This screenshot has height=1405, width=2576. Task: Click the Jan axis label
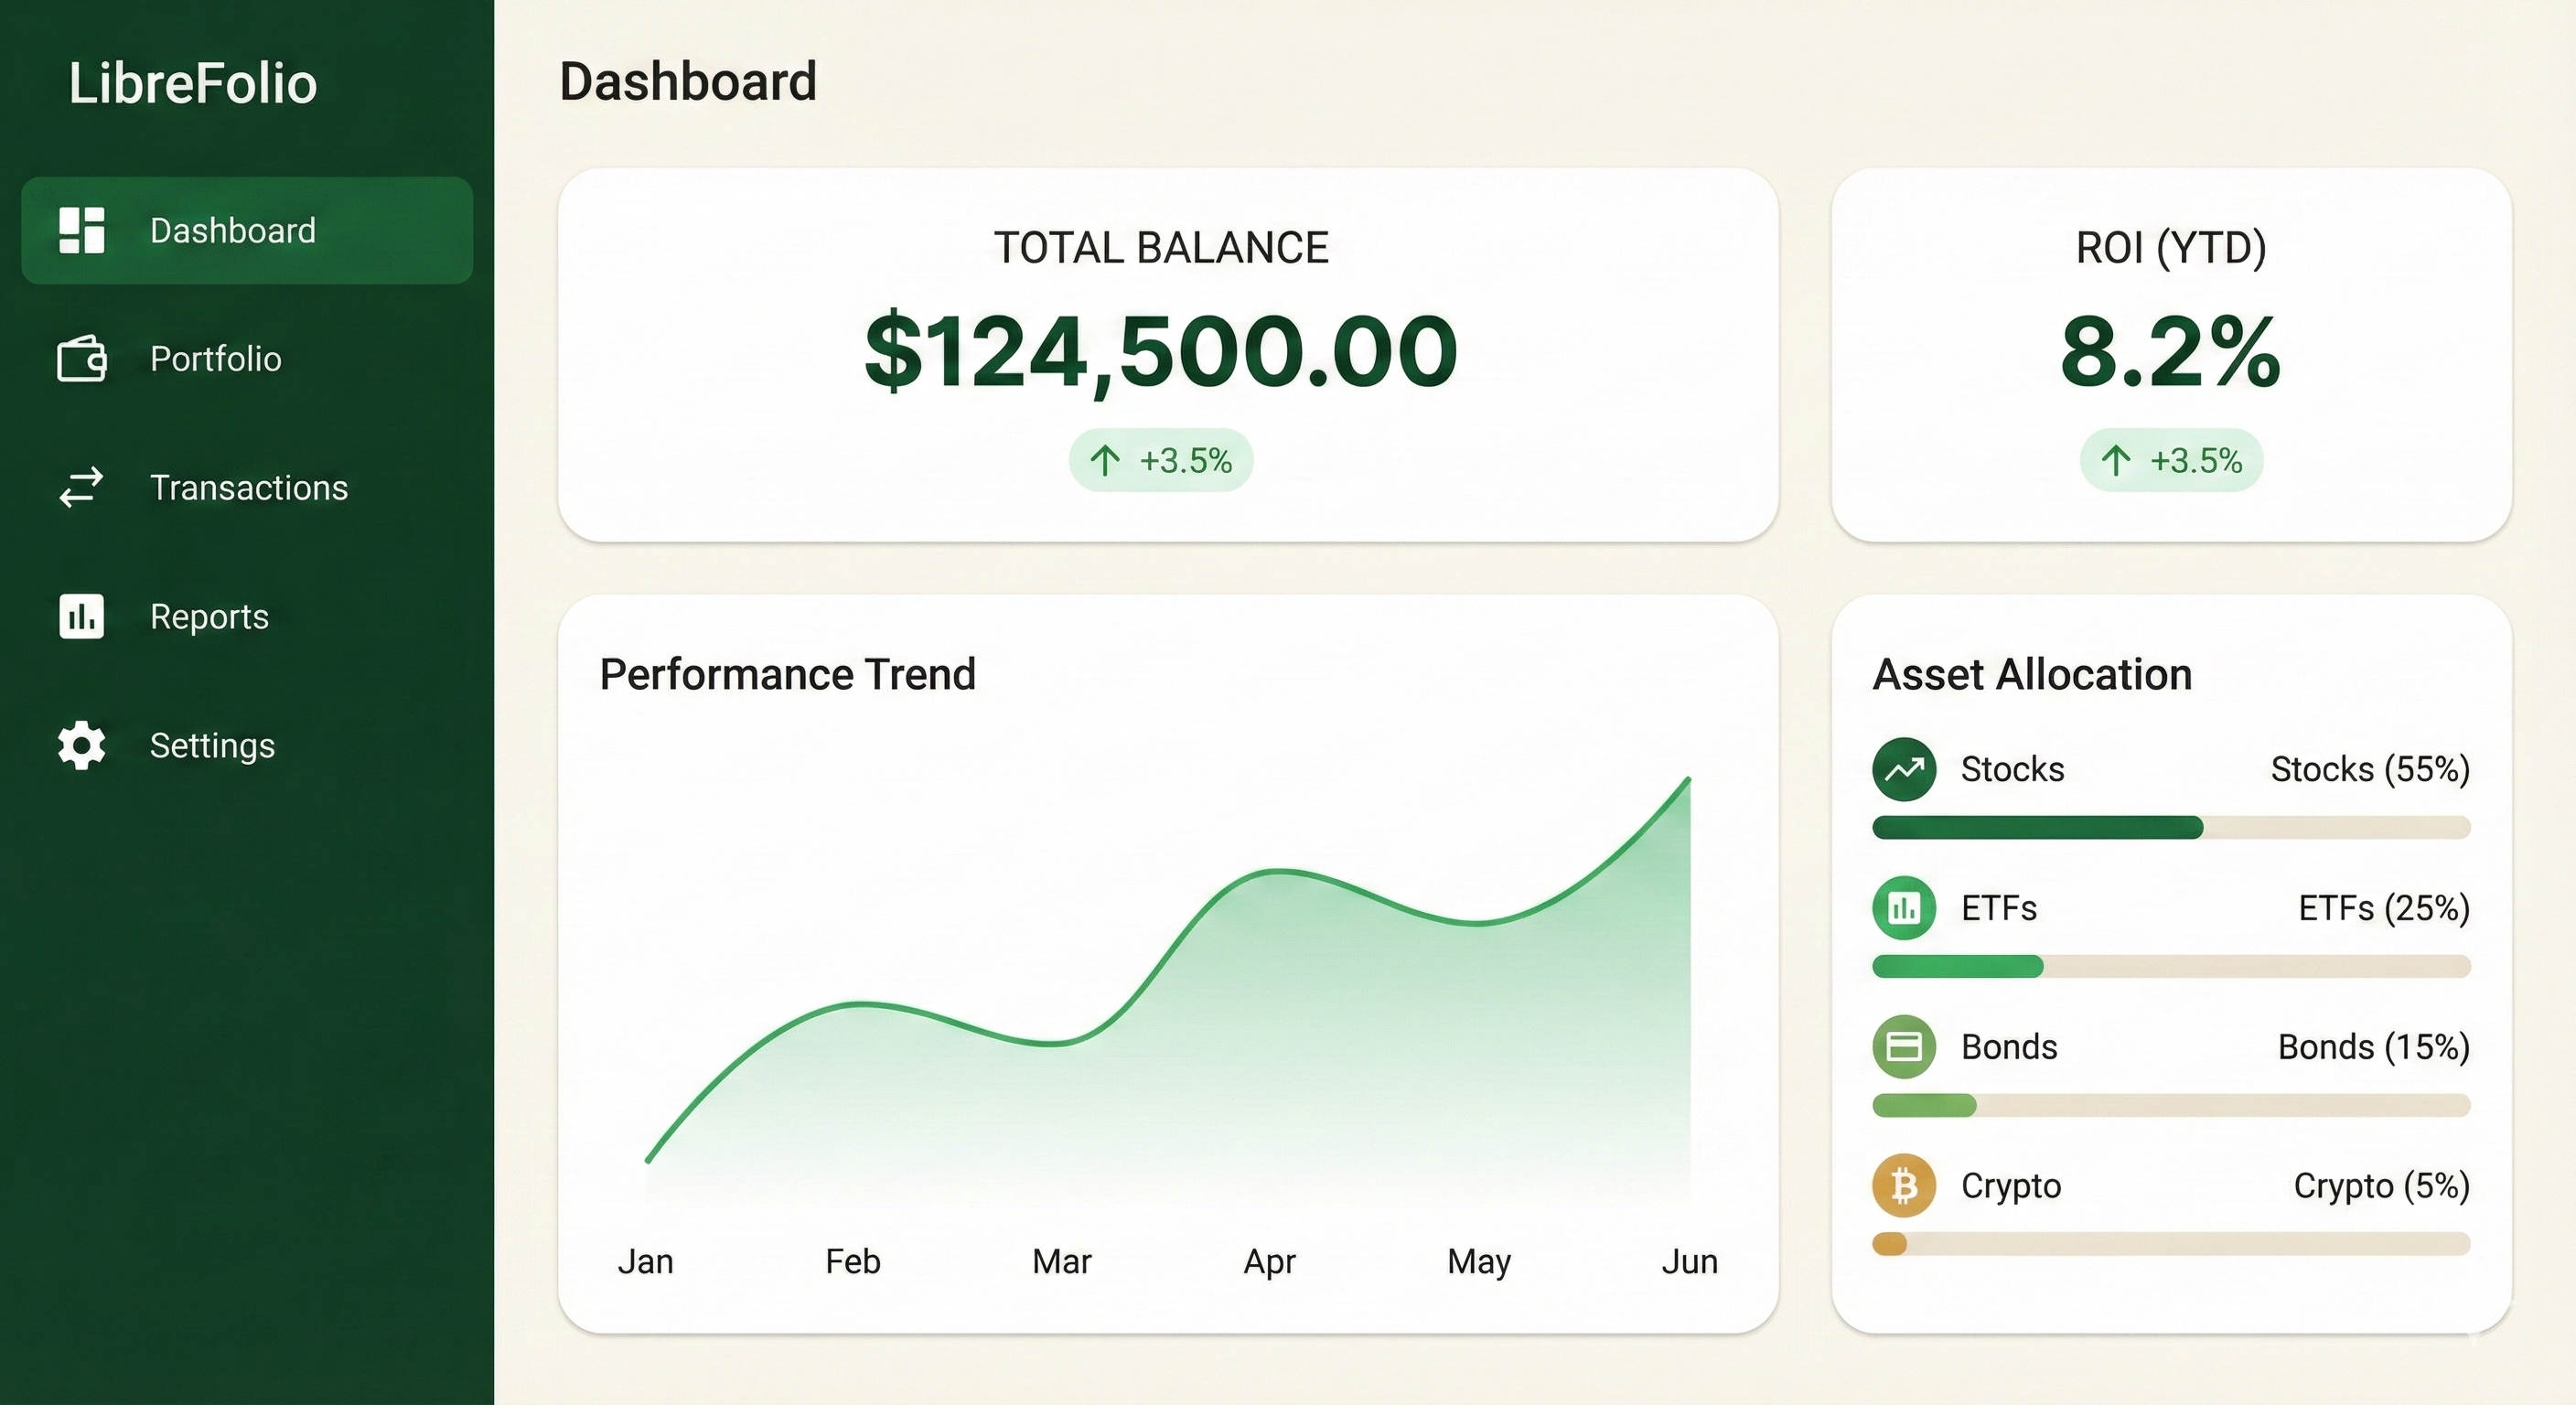tap(645, 1261)
